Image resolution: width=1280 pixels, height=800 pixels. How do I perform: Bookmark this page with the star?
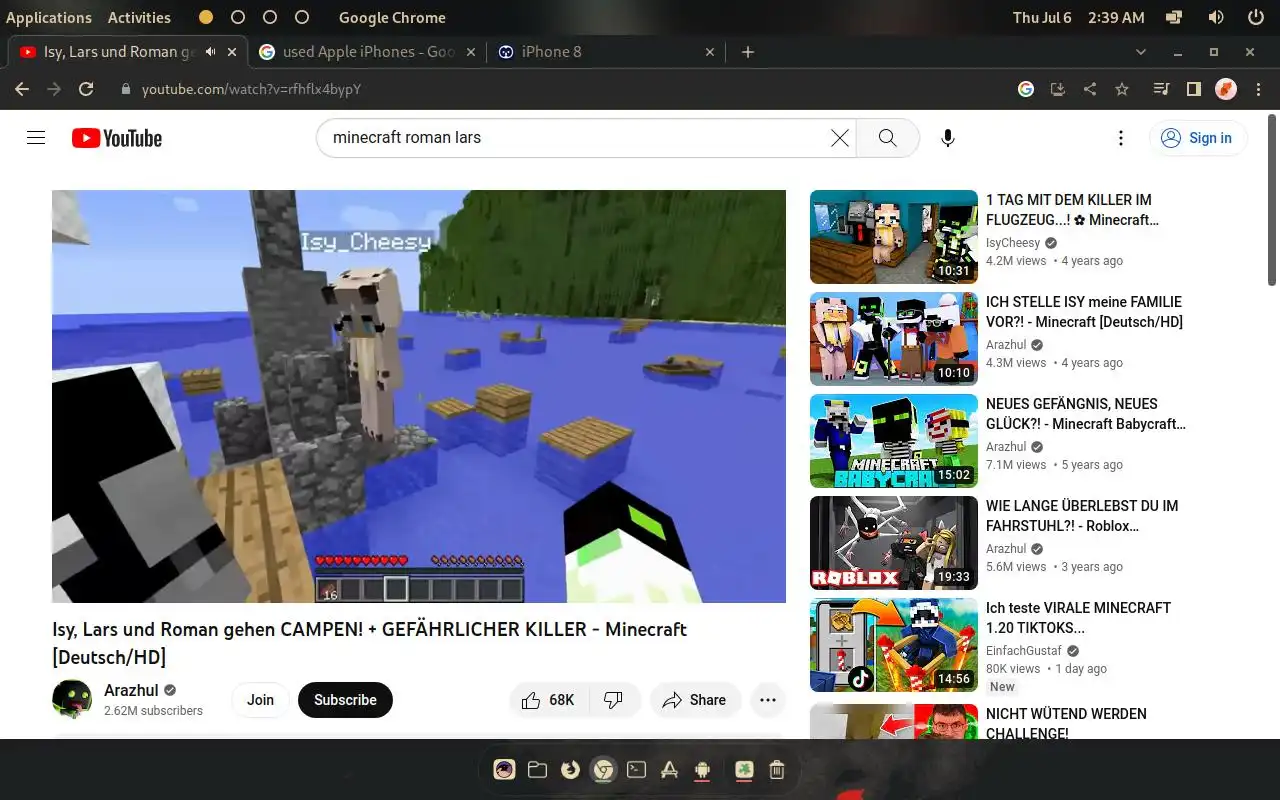pos(1122,89)
